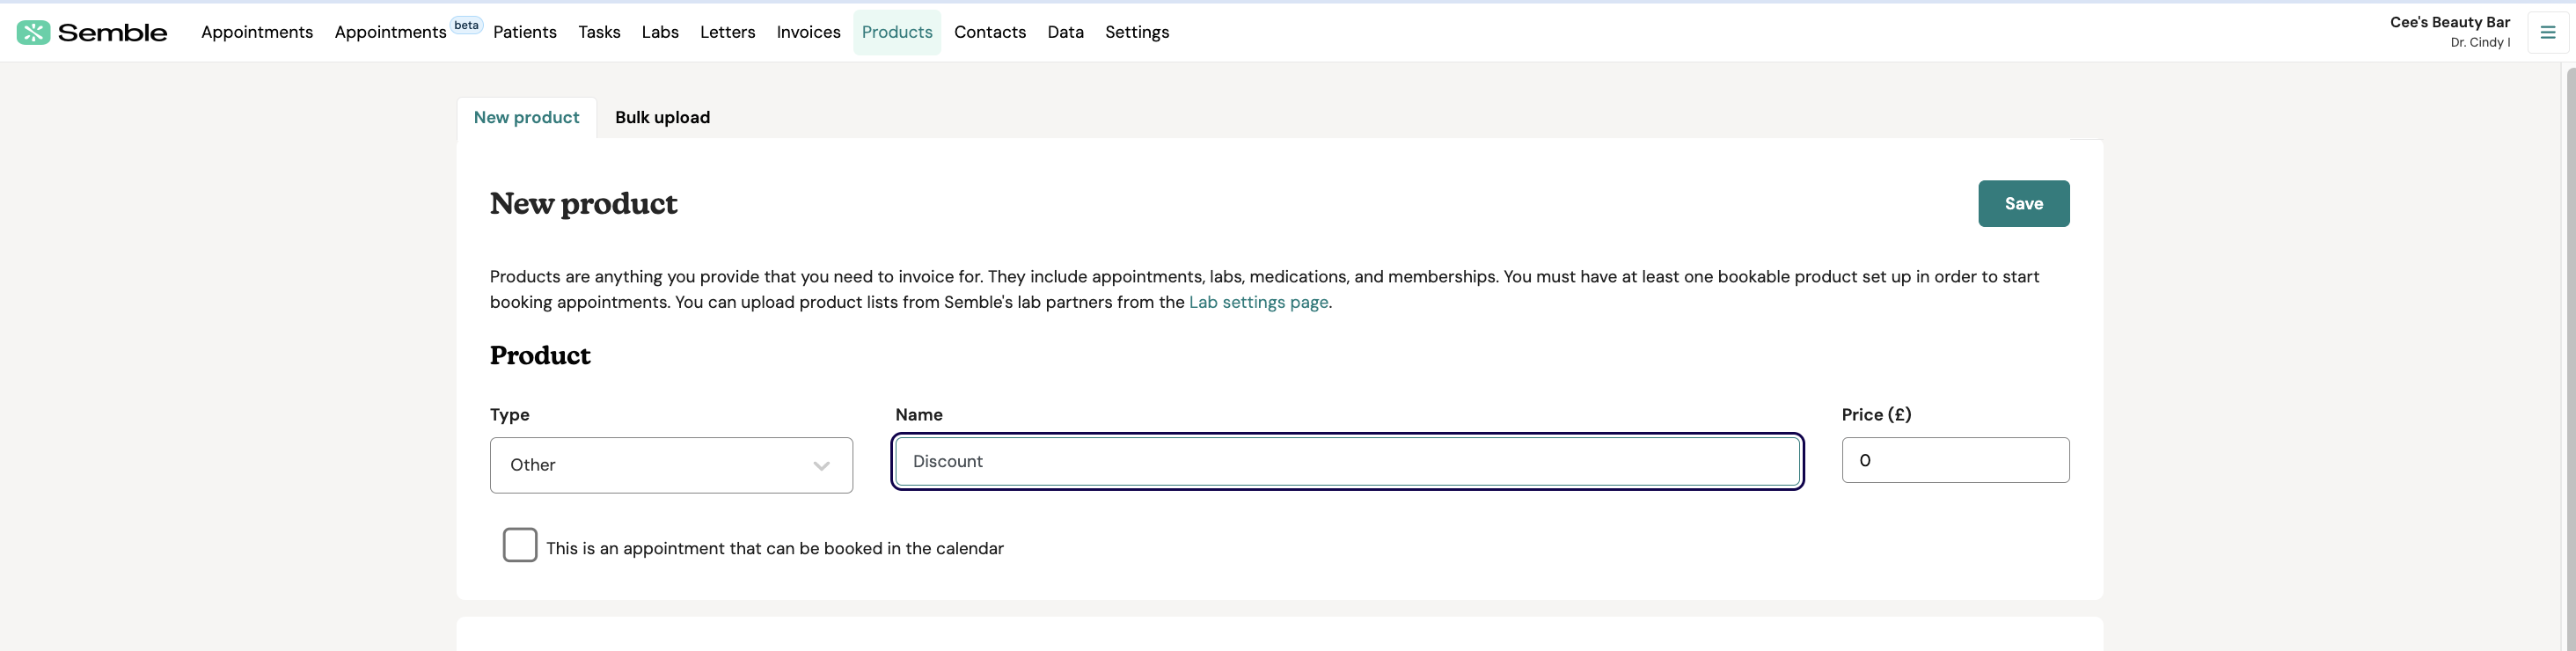This screenshot has width=2576, height=651.
Task: Switch to the Bulk upload tab
Action: [x=662, y=117]
